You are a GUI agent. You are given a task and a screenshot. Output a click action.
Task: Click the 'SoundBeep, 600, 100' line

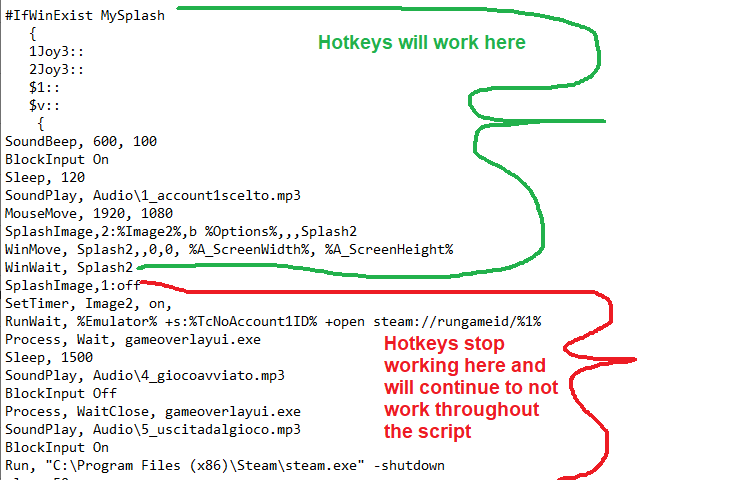(x=81, y=142)
